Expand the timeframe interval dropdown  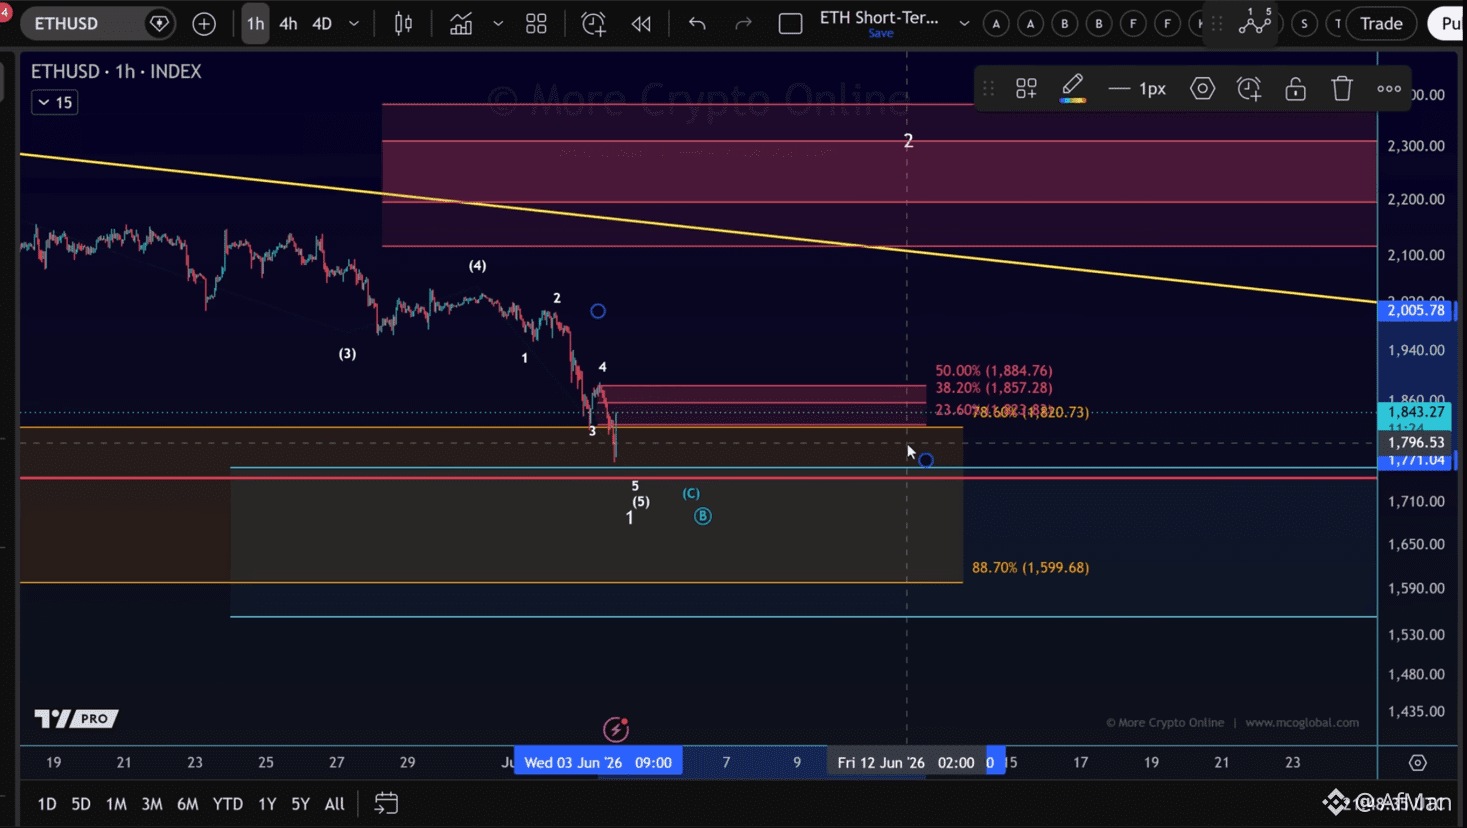click(x=354, y=23)
